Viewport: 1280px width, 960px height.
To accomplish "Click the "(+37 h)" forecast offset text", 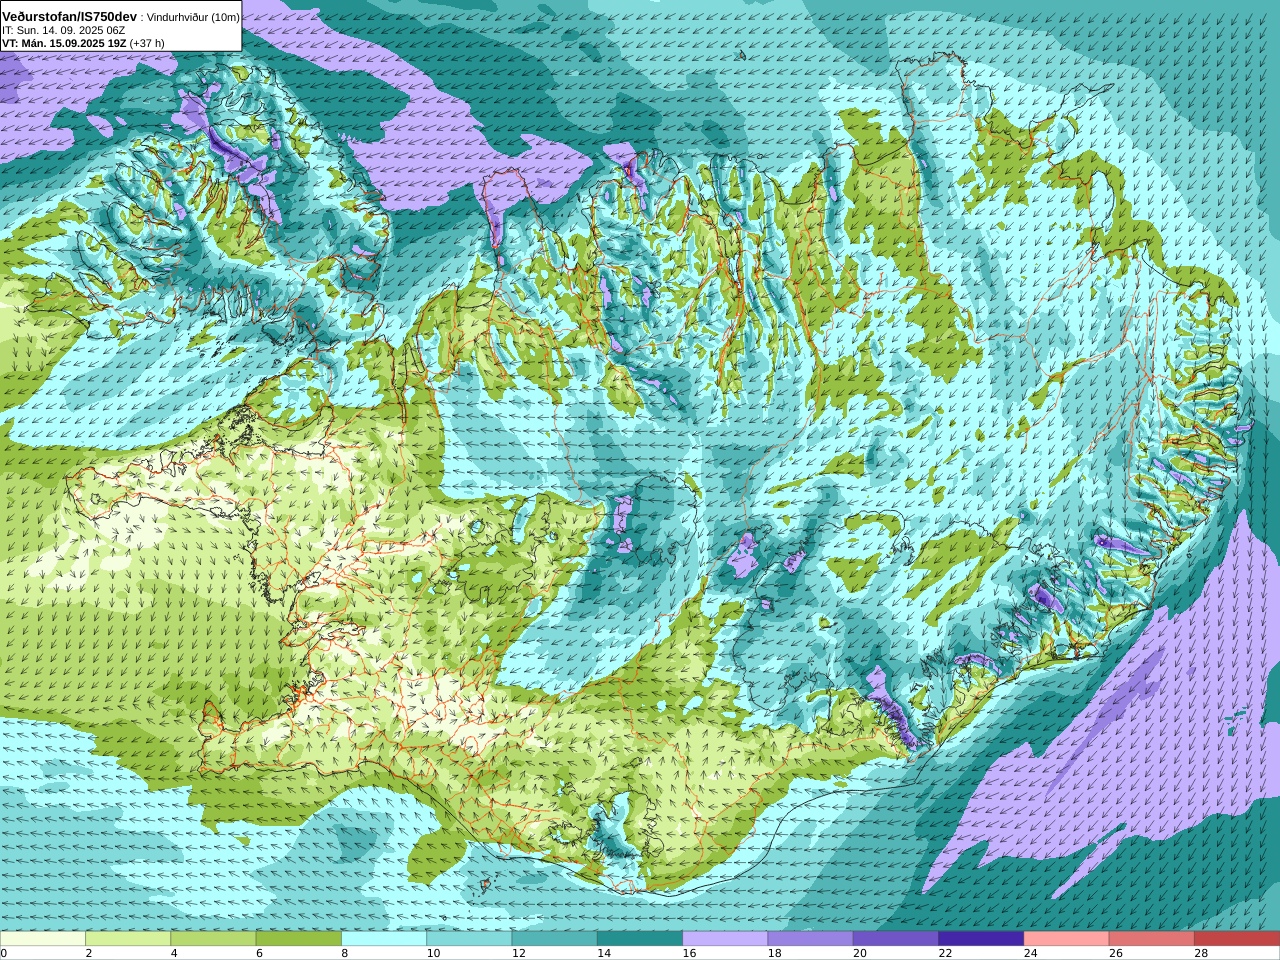I will 147,43.
